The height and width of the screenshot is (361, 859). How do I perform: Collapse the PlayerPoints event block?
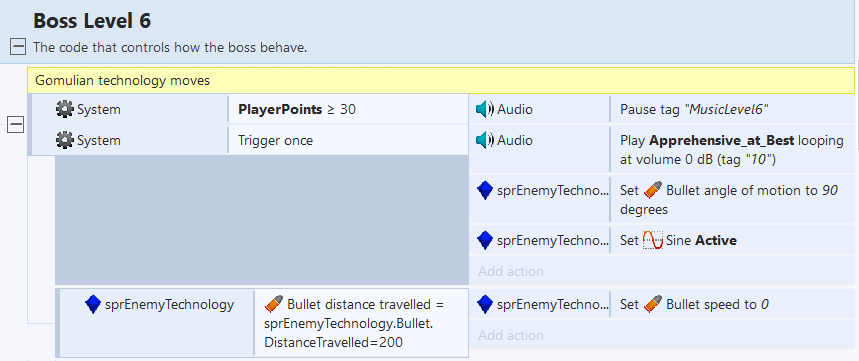15,125
